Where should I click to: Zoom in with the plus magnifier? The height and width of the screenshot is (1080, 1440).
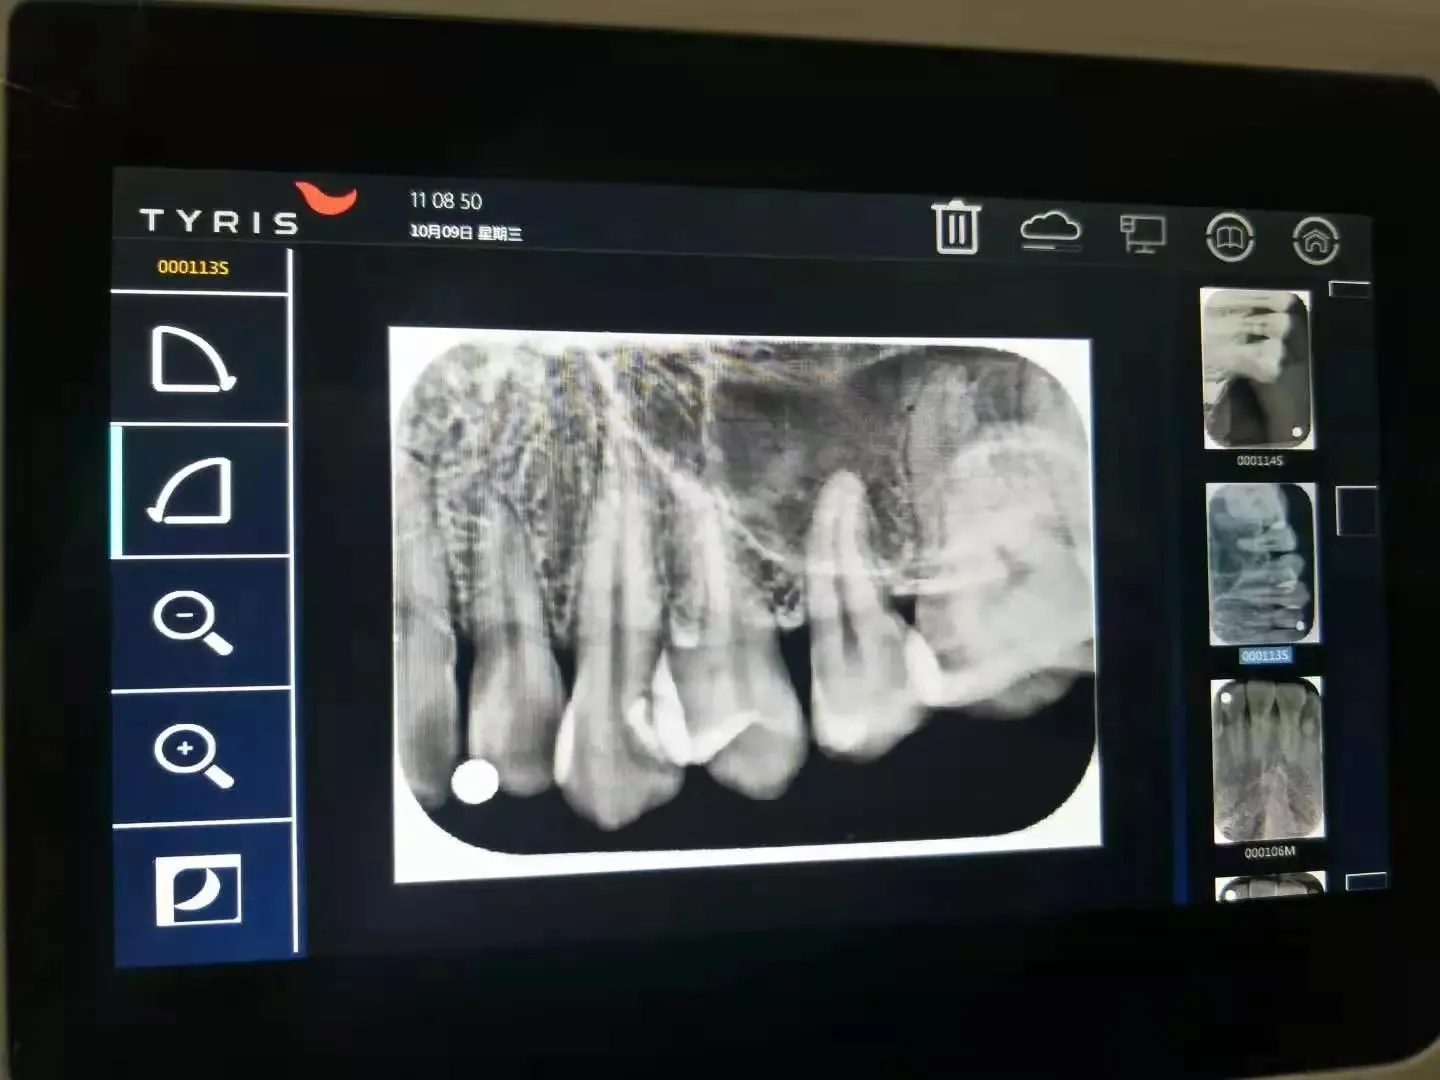point(193,756)
